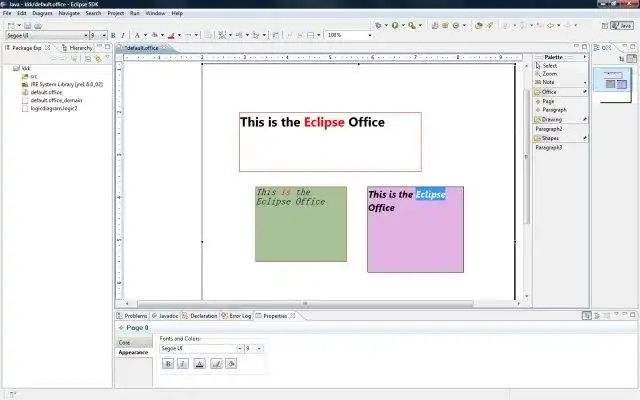Open the Diagram menu

click(42, 13)
